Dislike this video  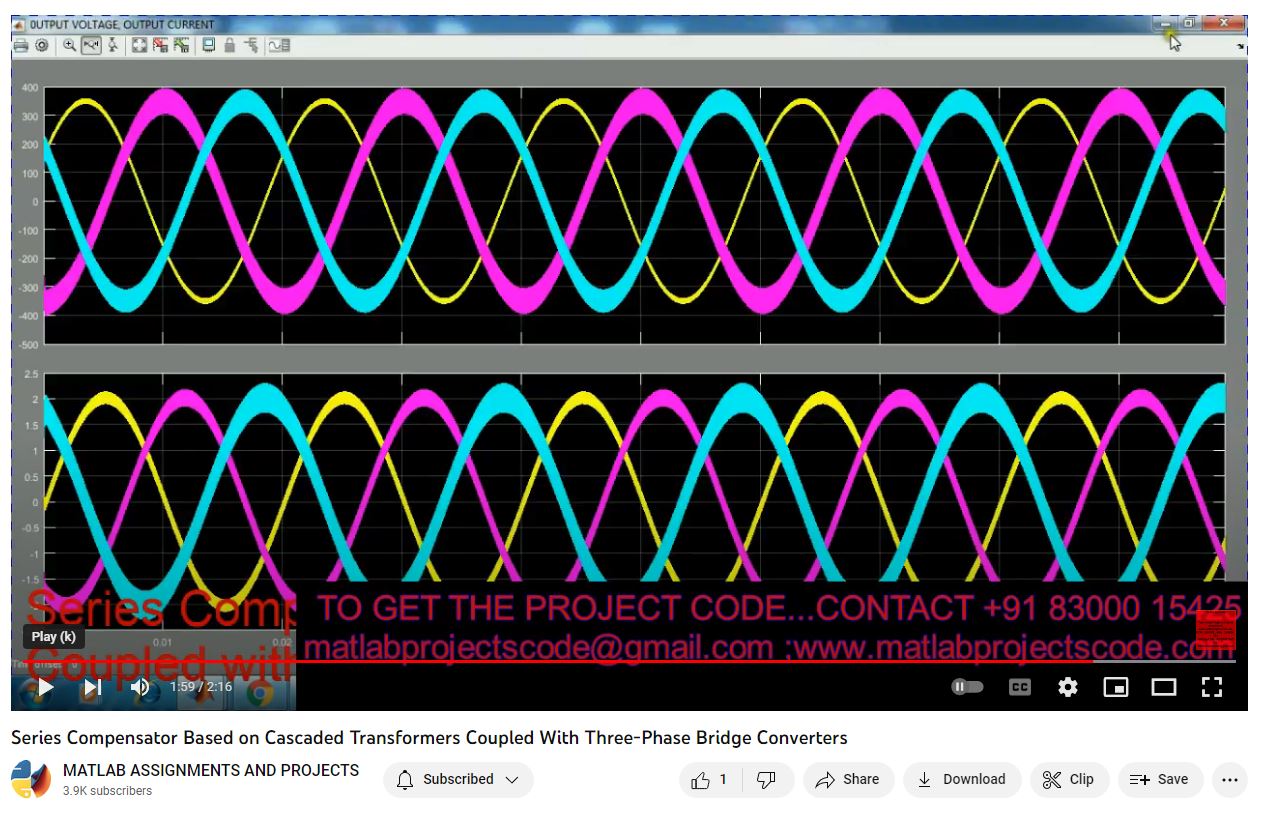pos(767,780)
